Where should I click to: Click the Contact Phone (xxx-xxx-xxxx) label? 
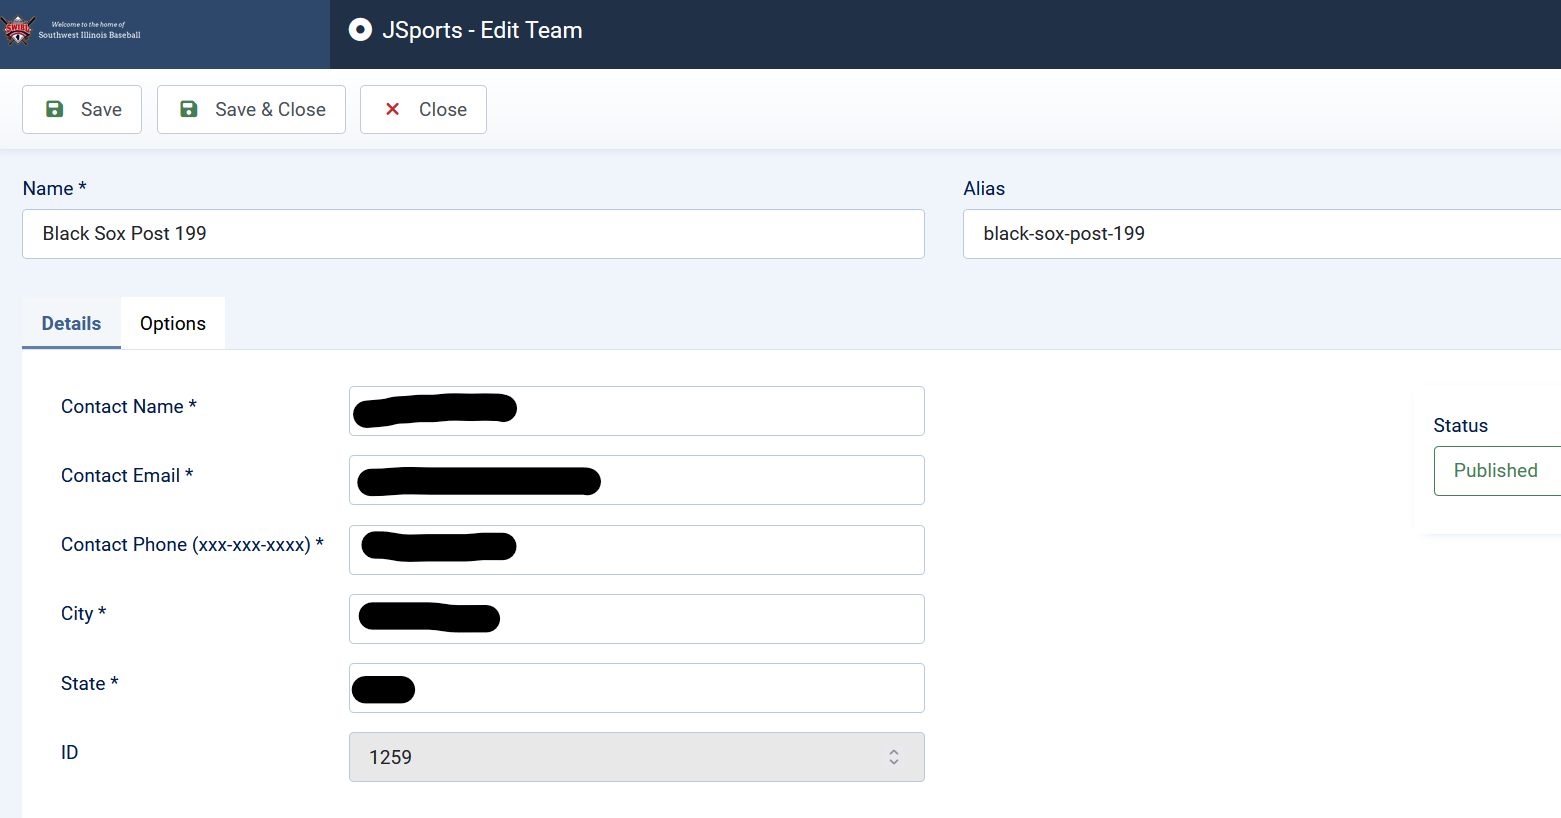pos(192,544)
